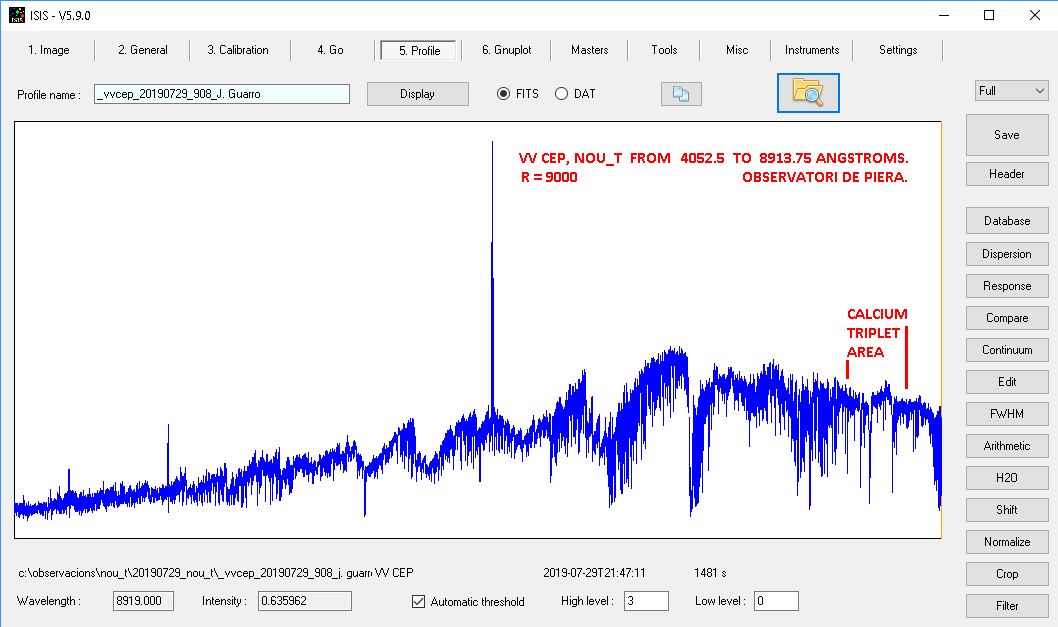Image resolution: width=1058 pixels, height=627 pixels.
Task: Open the Instruments tab
Action: (812, 50)
